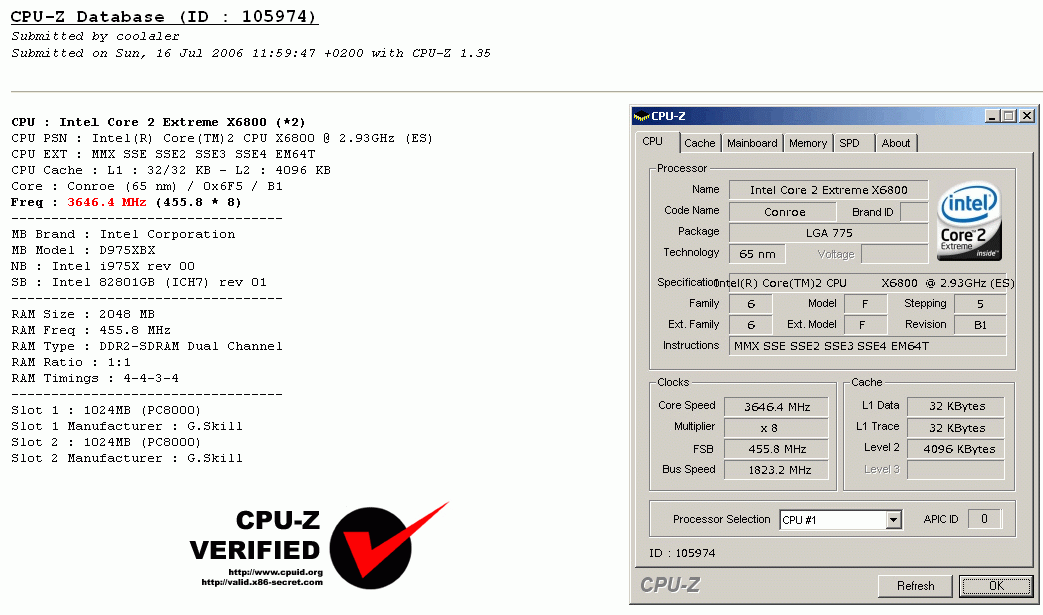Click the red 3646.4 MHz frequency text

[106, 202]
